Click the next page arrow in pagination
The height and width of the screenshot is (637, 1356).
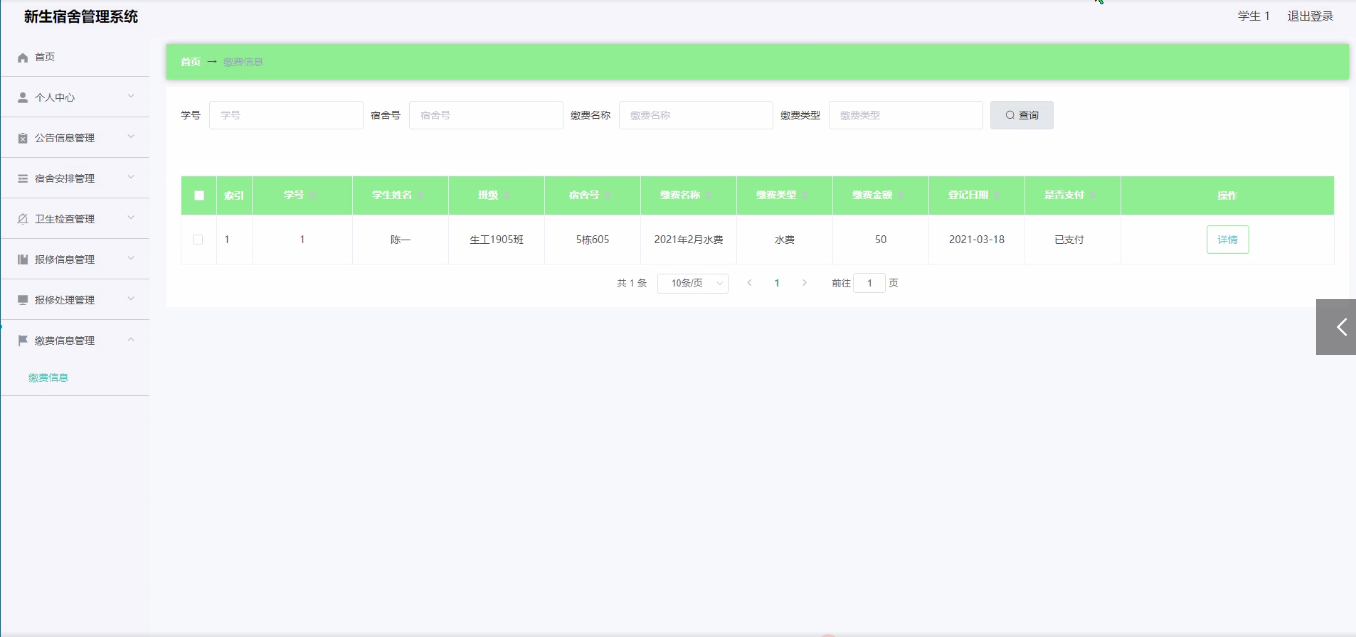(x=804, y=283)
